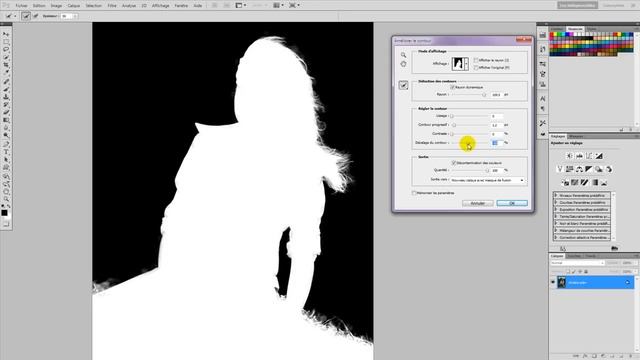This screenshot has width=640, height=360.
Task: Add a Black & White adjustment icon
Action: coord(589,169)
